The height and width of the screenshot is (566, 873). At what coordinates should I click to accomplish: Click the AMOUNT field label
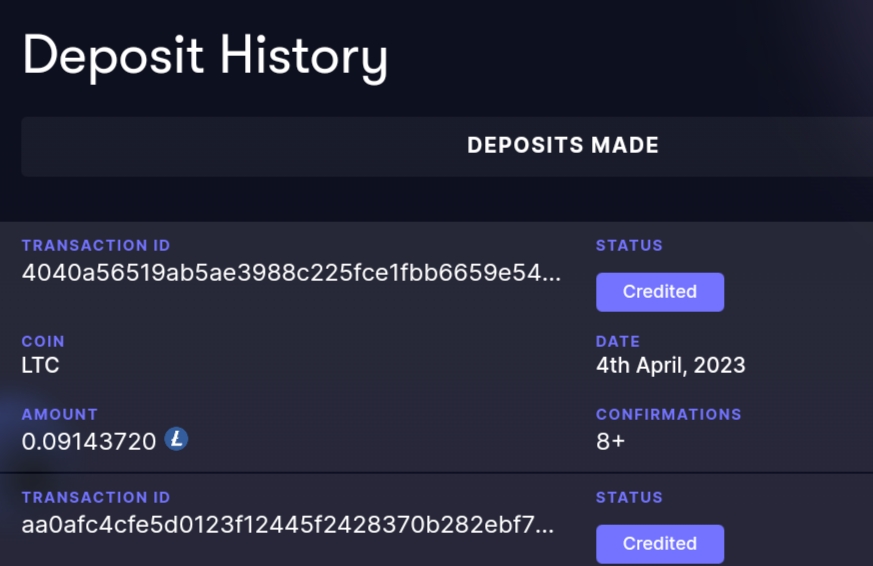60,415
